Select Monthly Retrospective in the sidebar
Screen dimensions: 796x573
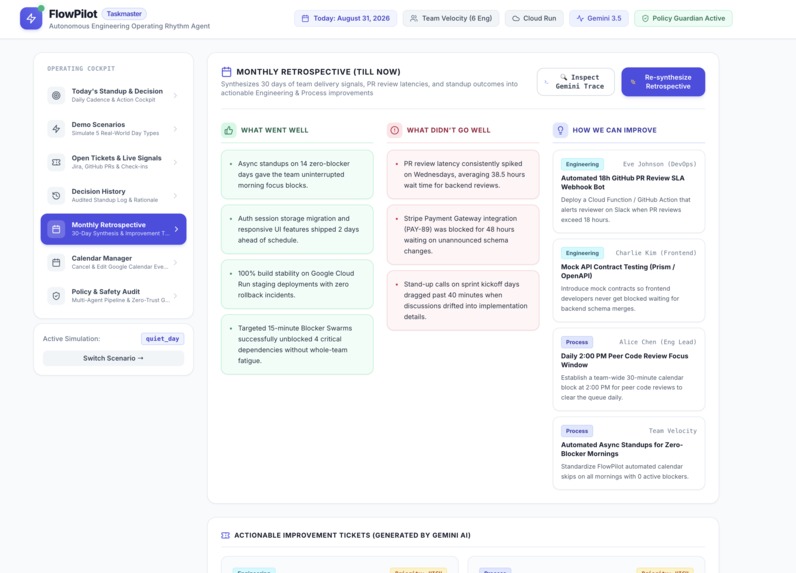pyautogui.click(x=113, y=229)
